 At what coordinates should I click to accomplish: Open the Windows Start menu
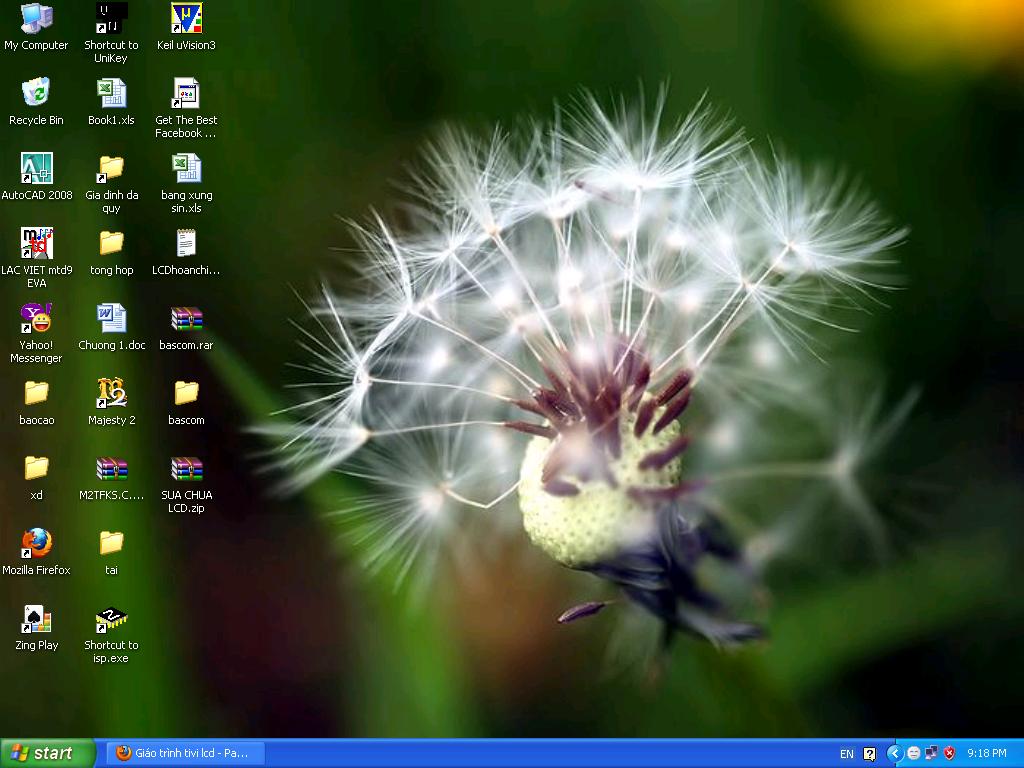(x=48, y=753)
